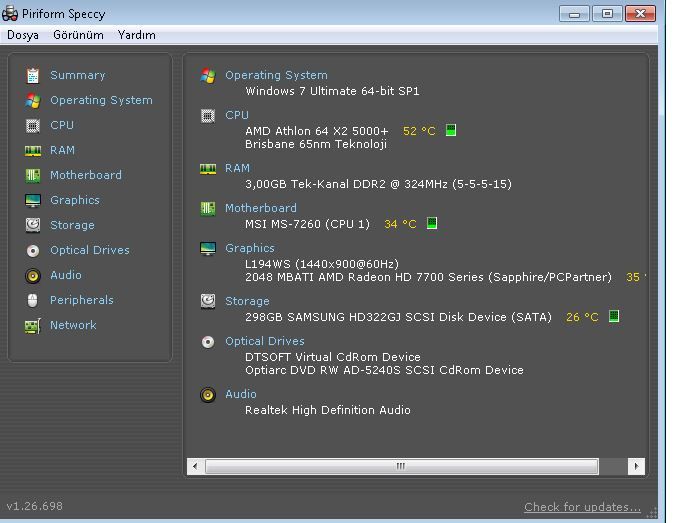Image resolution: width=684 pixels, height=523 pixels.
Task: Click the Graphics monitor icon in sidebar
Action: point(33,201)
